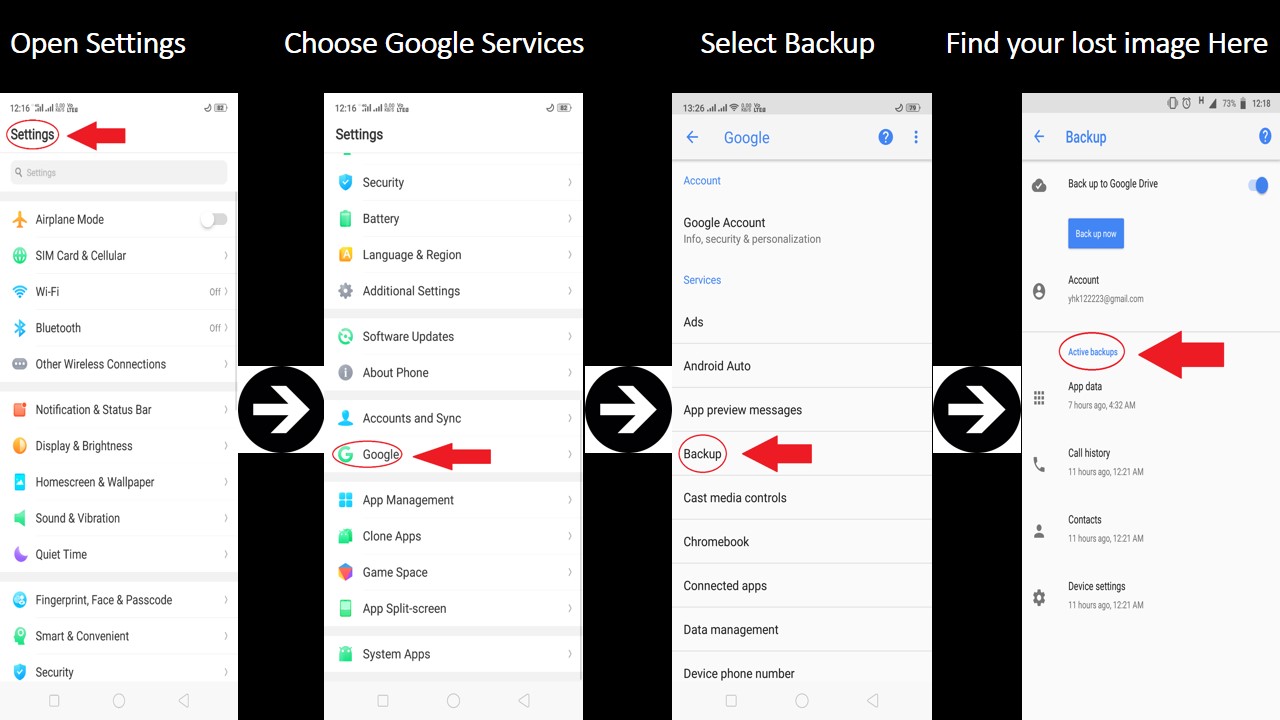Expand the Wi-Fi settings chevron
Image resolution: width=1280 pixels, height=720 pixels.
(226, 292)
